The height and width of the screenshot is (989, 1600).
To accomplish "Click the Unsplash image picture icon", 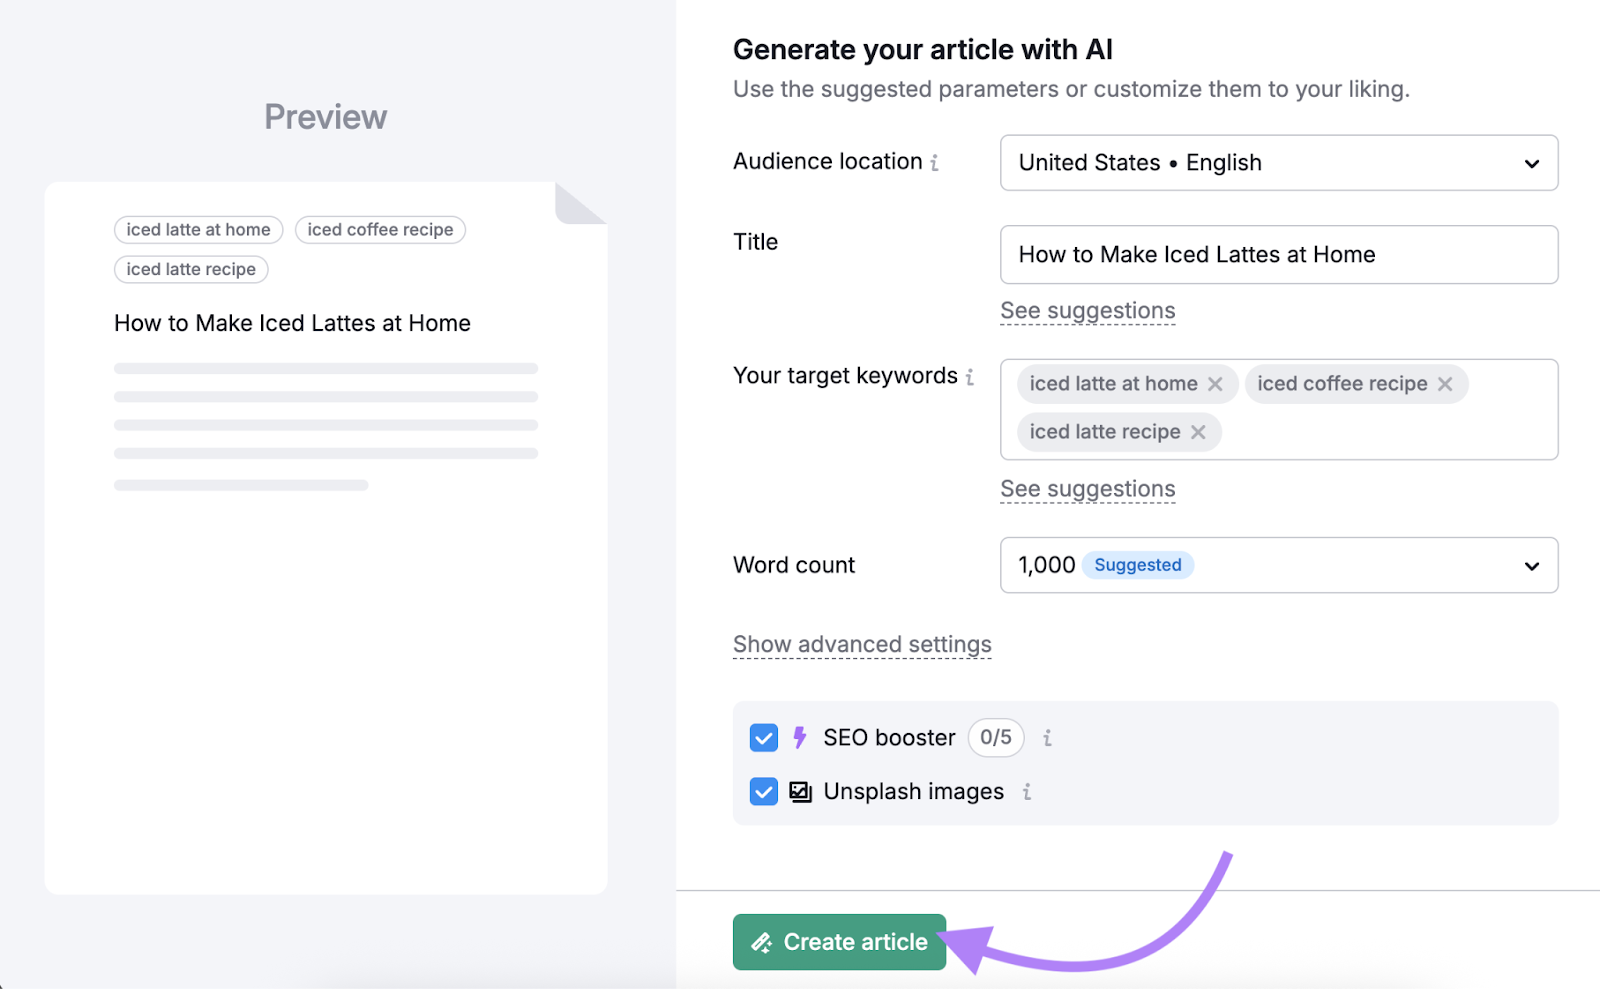I will pyautogui.click(x=799, y=791).
